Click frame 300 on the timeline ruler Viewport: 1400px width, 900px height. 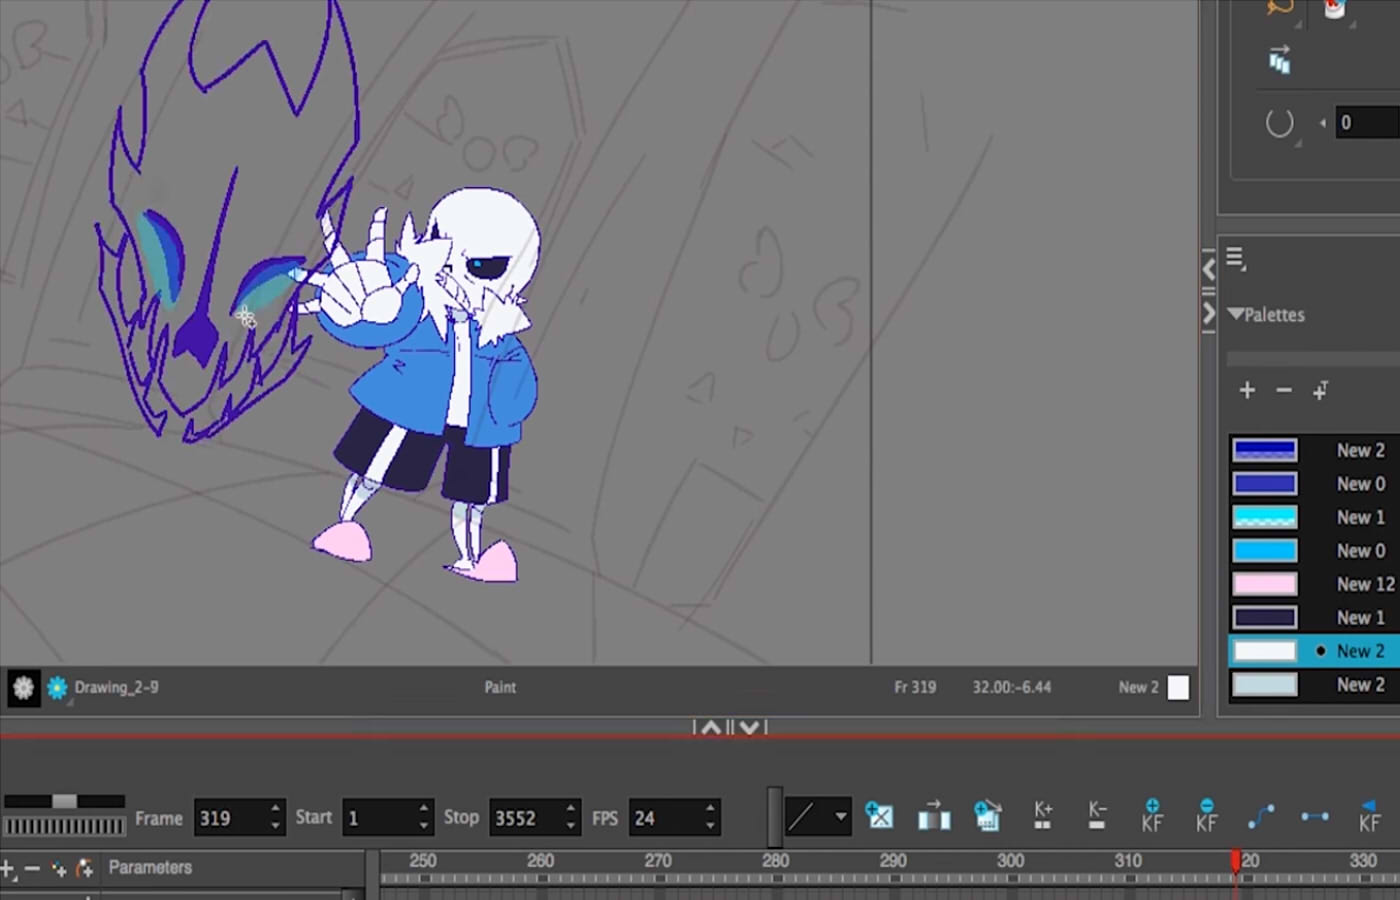point(1010,861)
